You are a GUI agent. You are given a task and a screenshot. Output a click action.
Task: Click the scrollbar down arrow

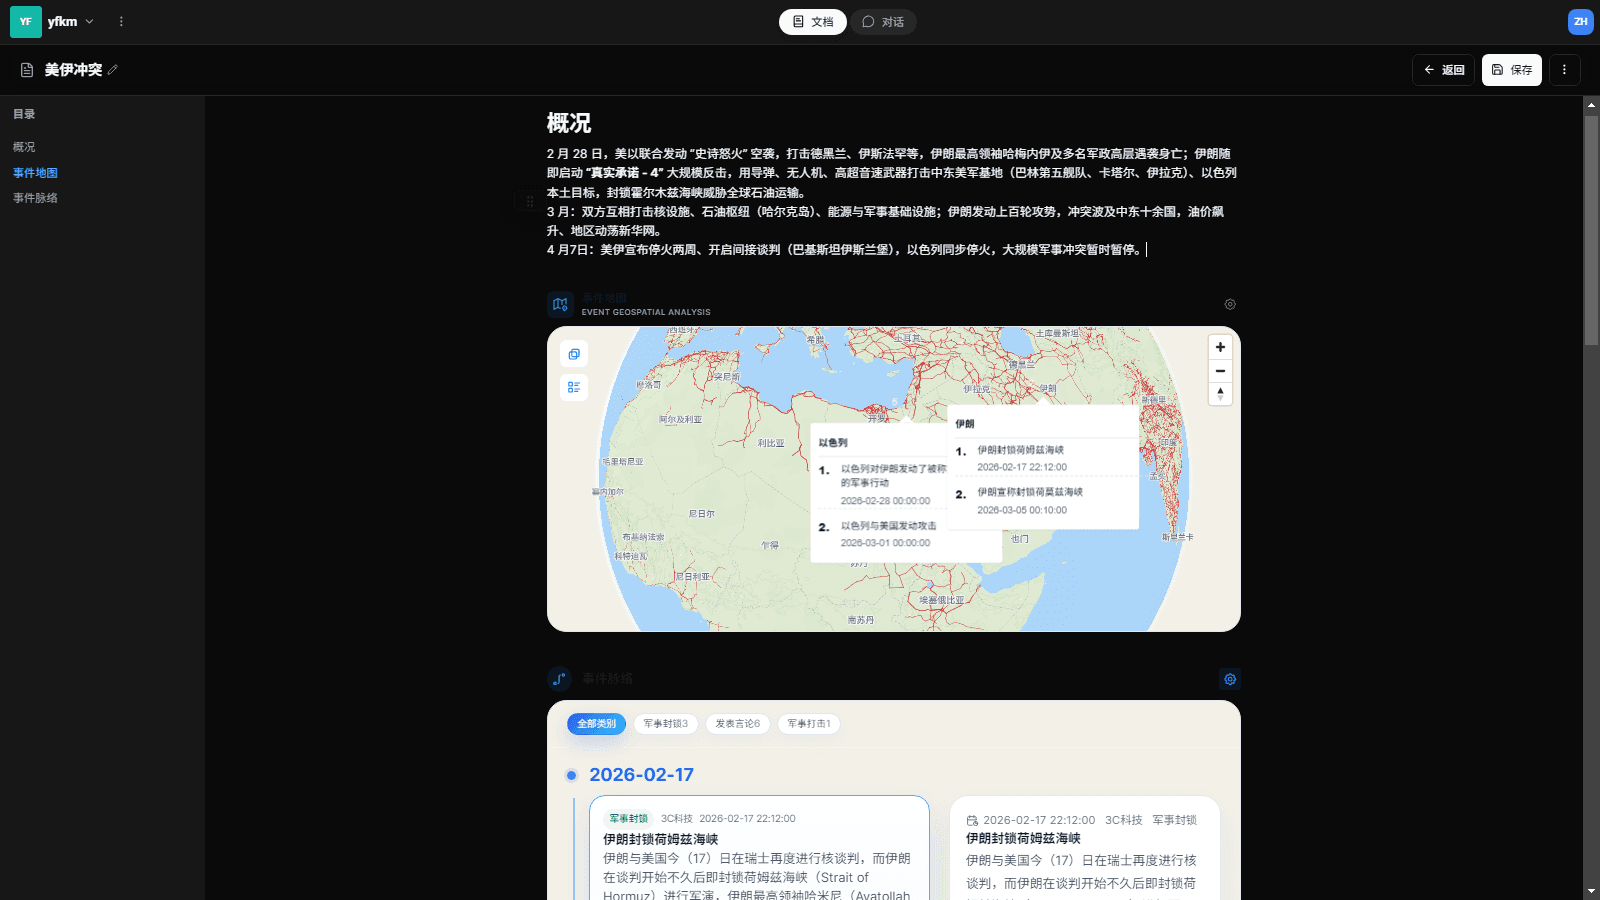pos(1591,891)
